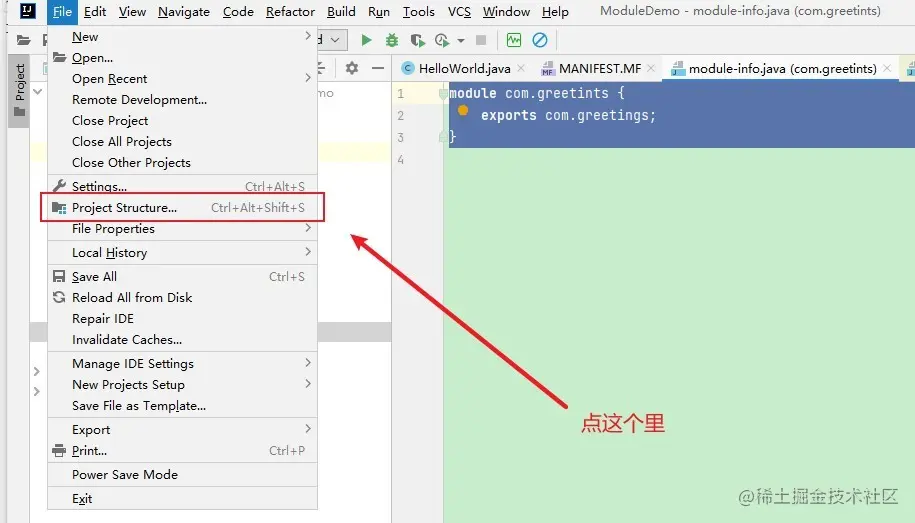
Task: Choose Exit from File menu
Action: pyautogui.click(x=182, y=498)
